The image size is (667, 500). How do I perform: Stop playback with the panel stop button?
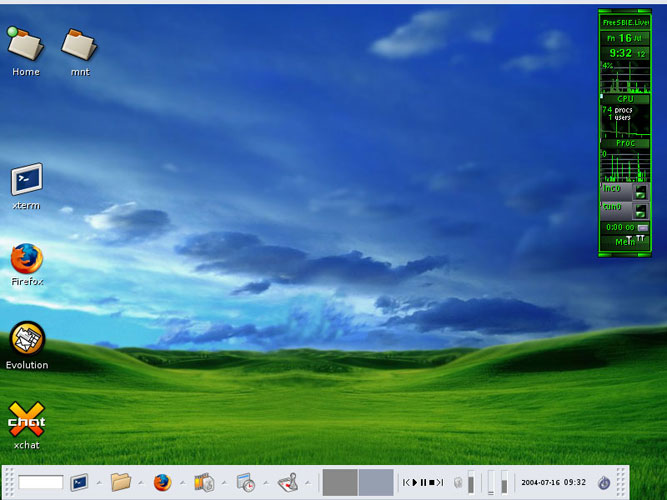pyautogui.click(x=432, y=482)
